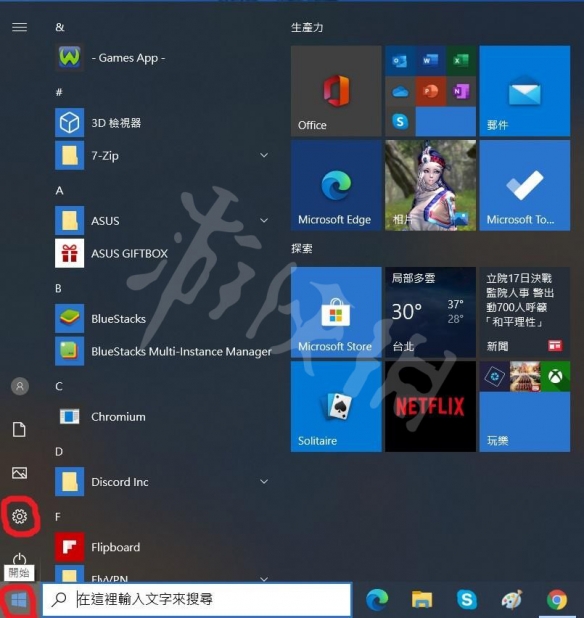Open 3D 檢視器 app
Viewport: 584px width, 618px height.
164,123
